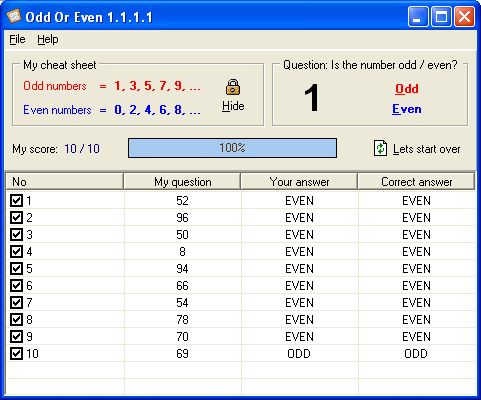Minimize the Odd Or Even window
The height and width of the screenshot is (400, 481).
pyautogui.click(x=418, y=16)
